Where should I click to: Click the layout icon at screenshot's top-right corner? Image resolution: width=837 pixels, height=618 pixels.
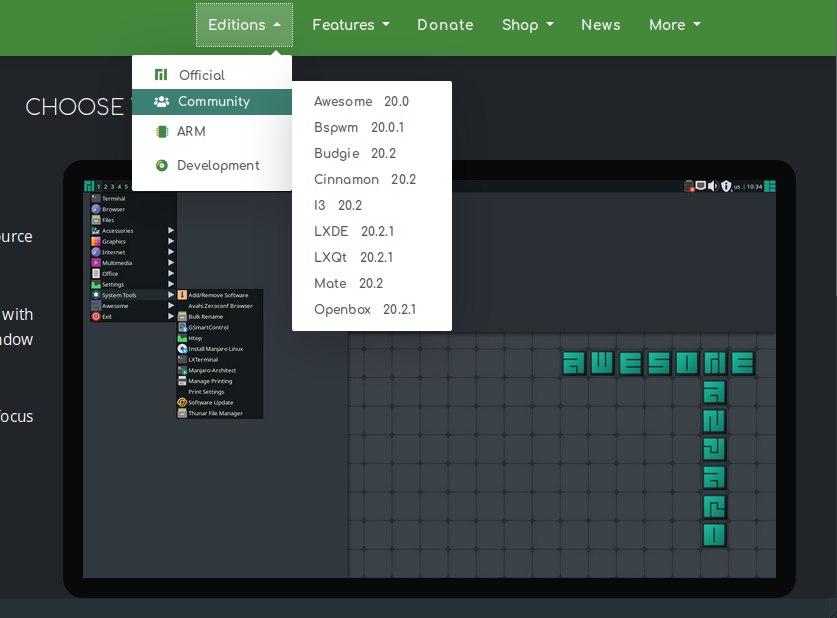(x=770, y=186)
